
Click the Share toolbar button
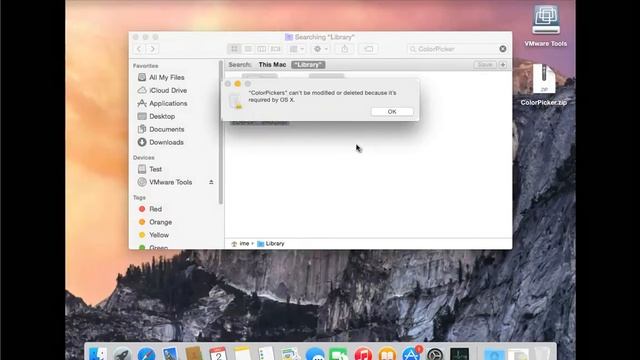pos(344,49)
